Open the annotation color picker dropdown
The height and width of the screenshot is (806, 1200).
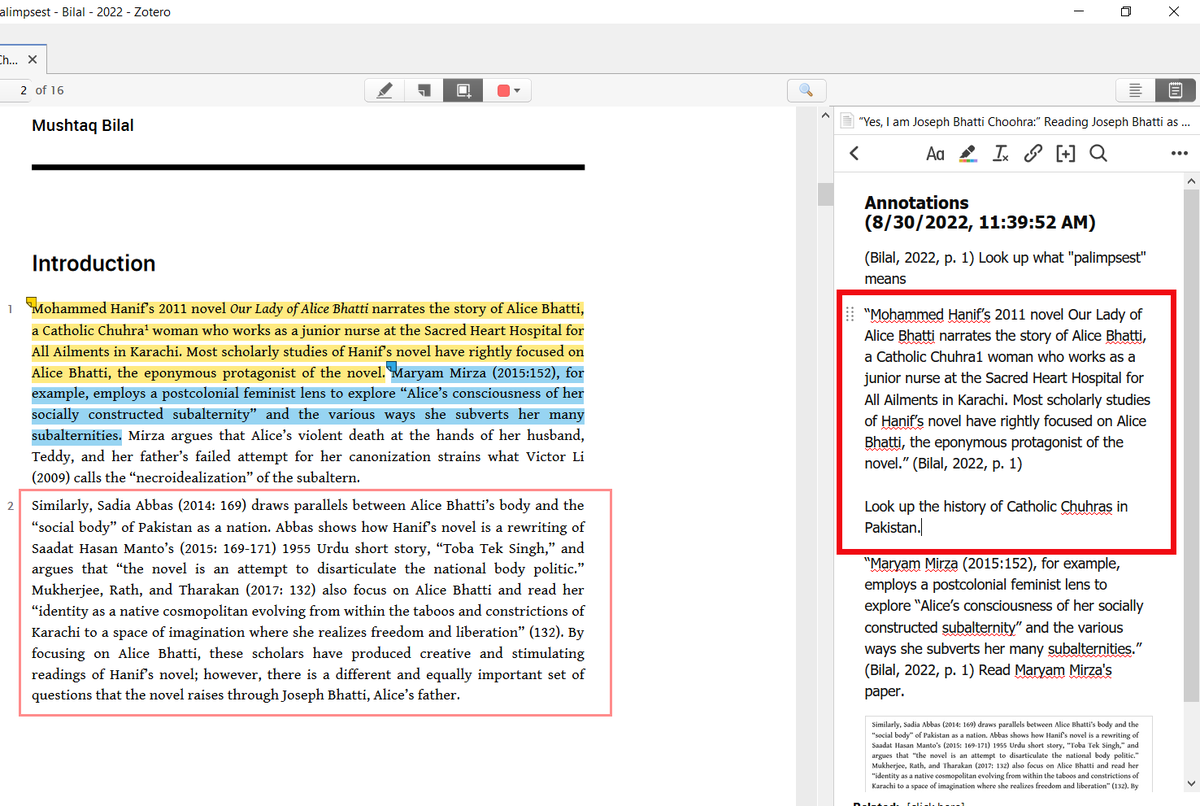pos(510,90)
